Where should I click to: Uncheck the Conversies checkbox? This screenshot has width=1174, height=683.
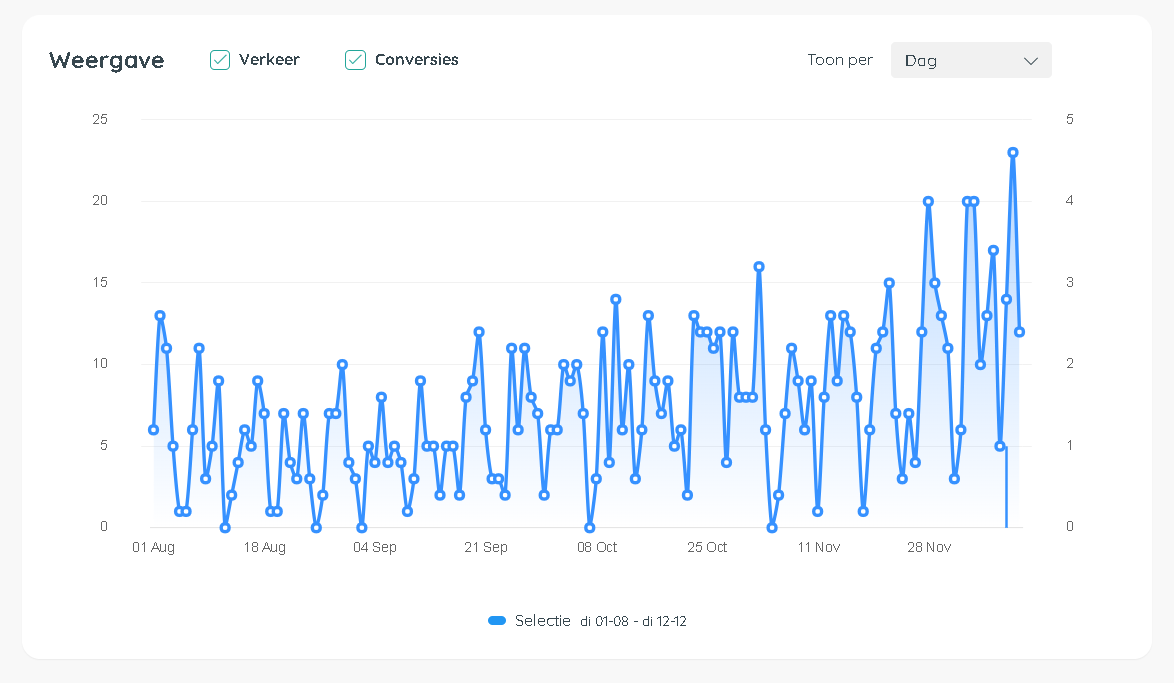355,60
